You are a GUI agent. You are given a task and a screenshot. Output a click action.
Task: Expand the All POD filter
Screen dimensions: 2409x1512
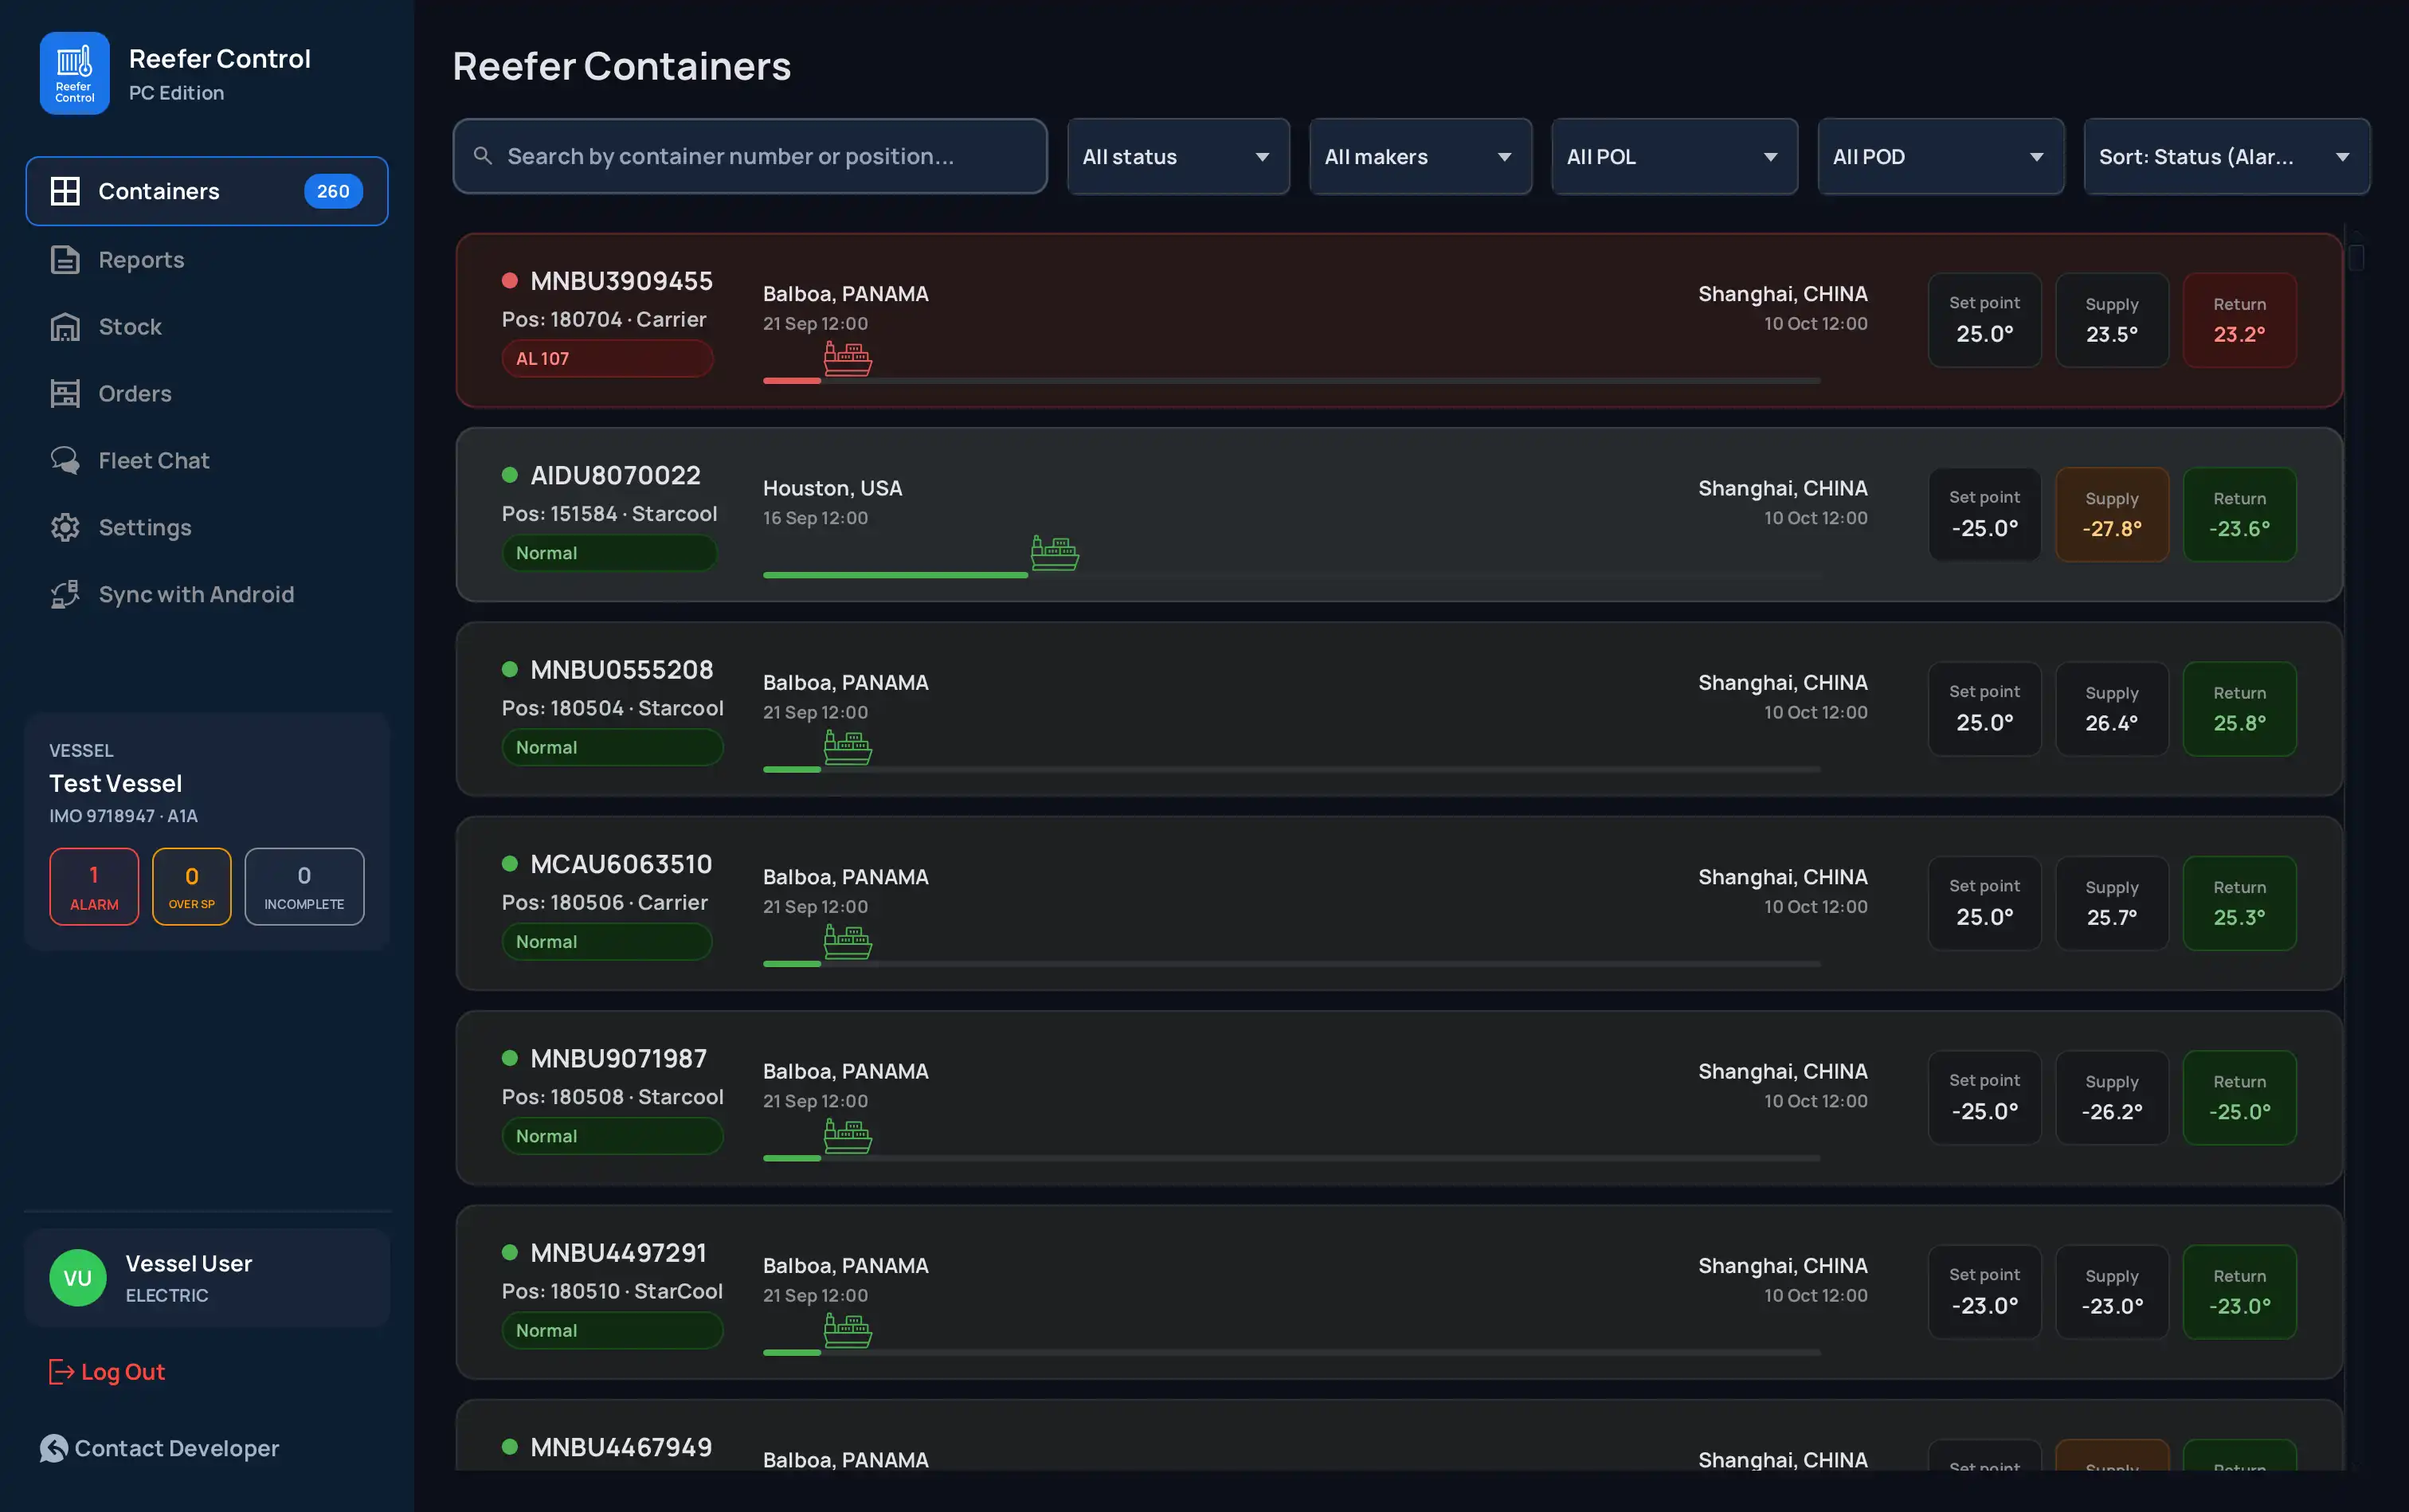pos(1940,156)
